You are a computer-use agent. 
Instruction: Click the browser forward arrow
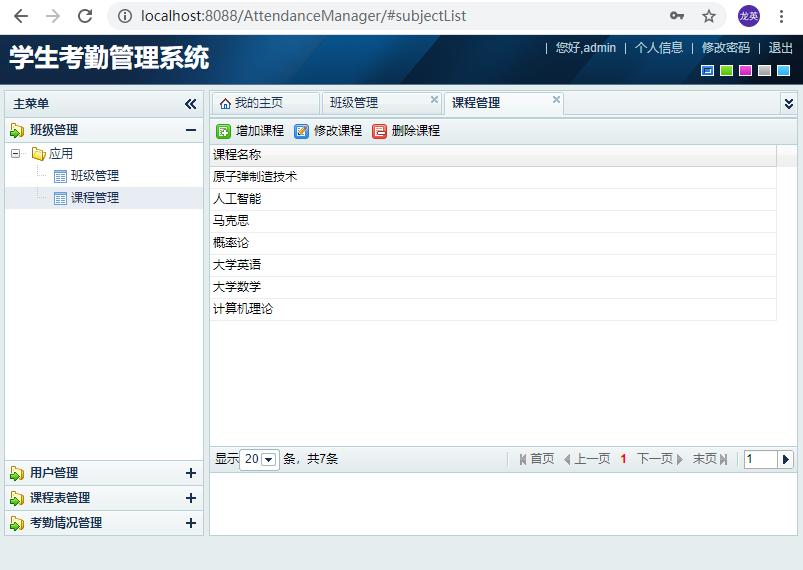coord(53,16)
